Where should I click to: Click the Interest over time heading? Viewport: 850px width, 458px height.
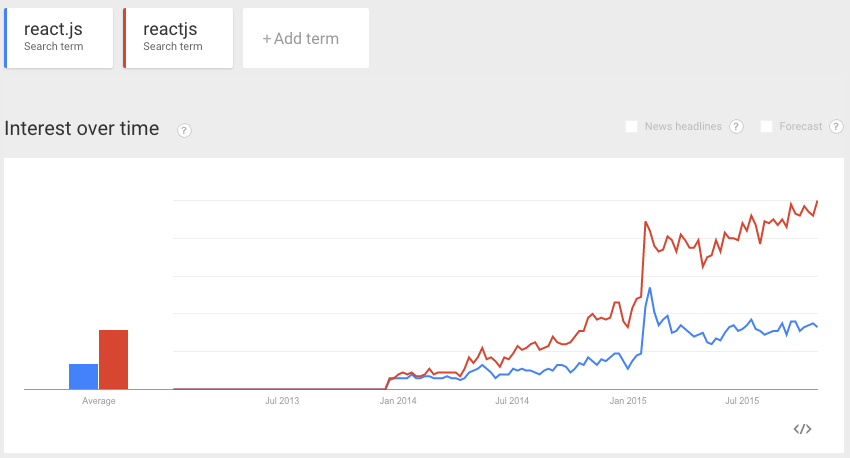[x=82, y=128]
